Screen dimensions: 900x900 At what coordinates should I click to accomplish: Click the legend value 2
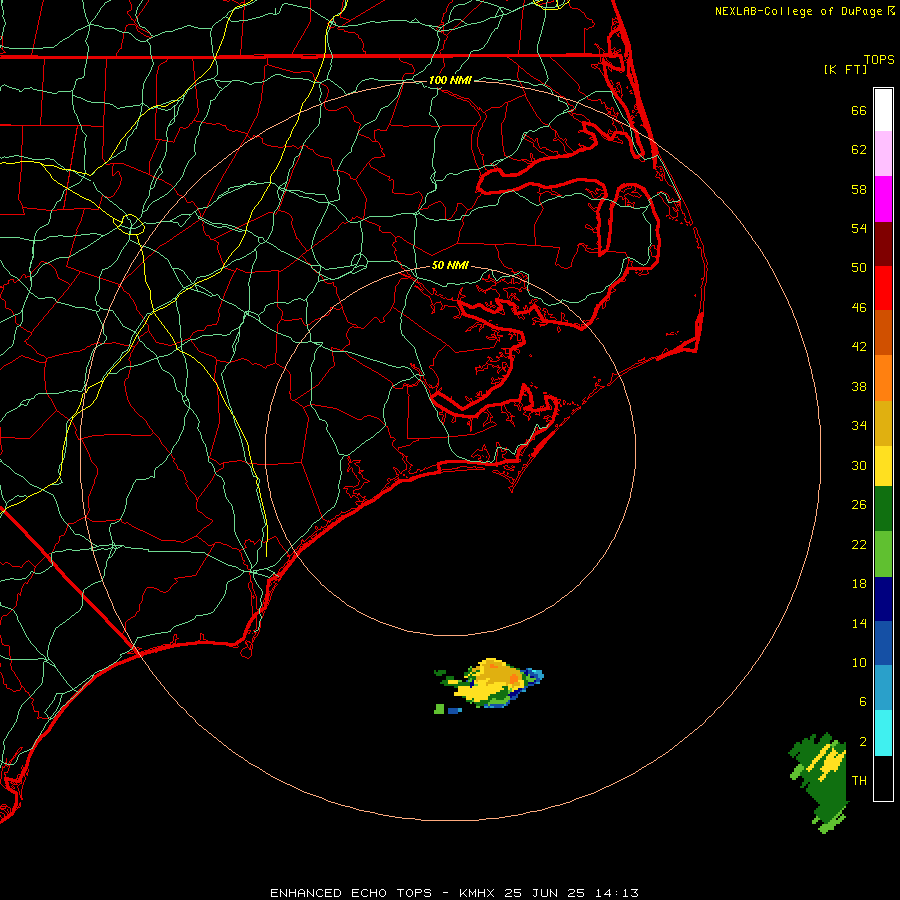click(863, 742)
